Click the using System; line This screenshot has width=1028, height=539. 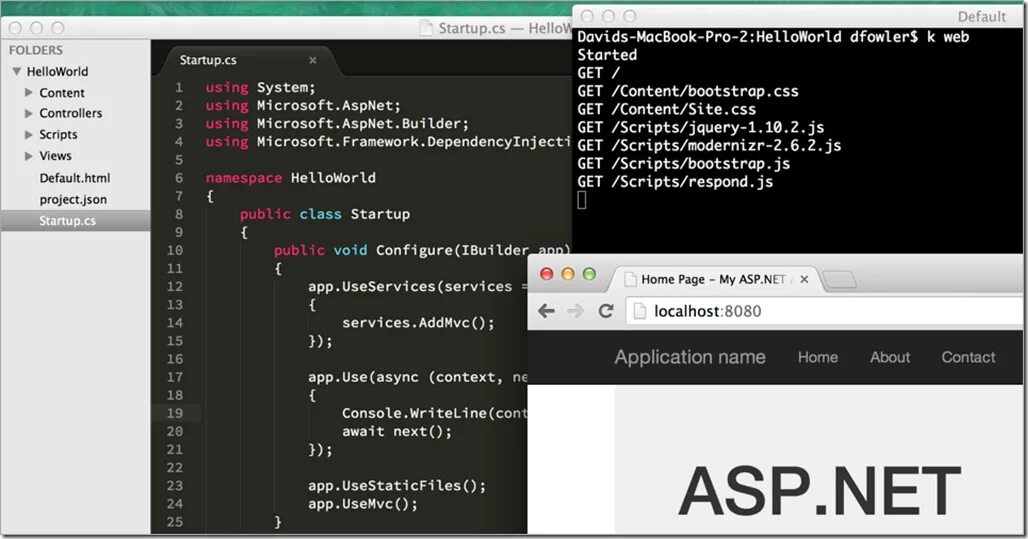pos(260,87)
